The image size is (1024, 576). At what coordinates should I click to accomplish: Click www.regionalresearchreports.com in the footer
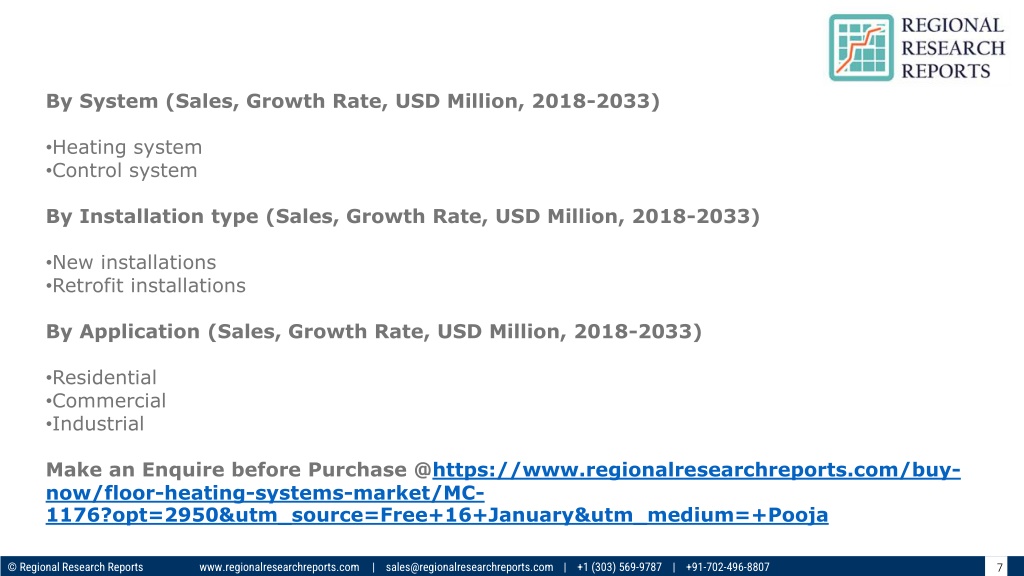point(279,567)
